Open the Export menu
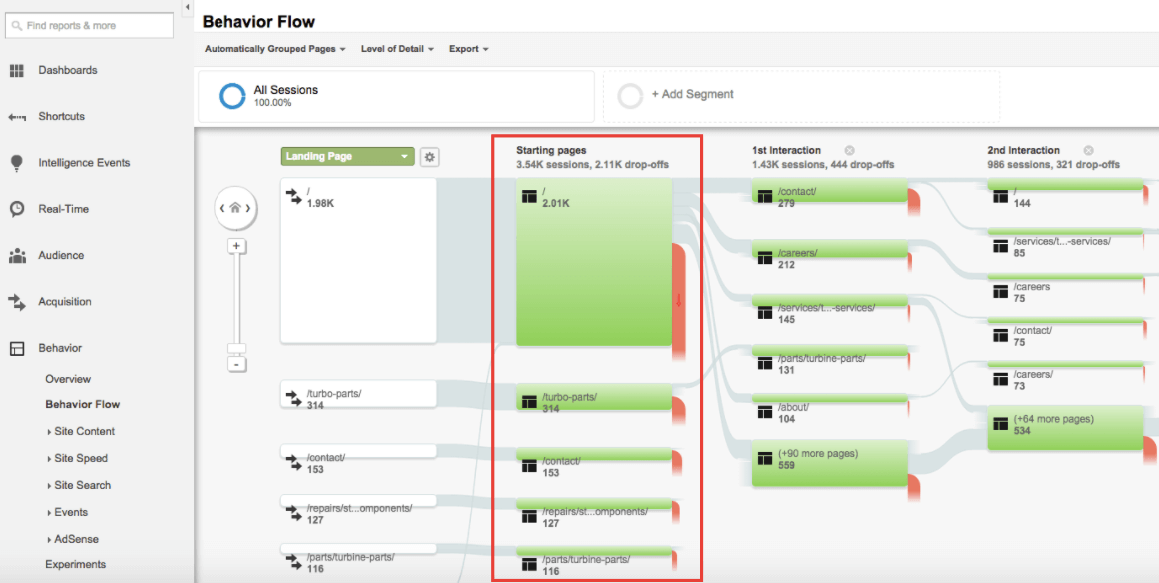1159x583 pixels. 468,49
